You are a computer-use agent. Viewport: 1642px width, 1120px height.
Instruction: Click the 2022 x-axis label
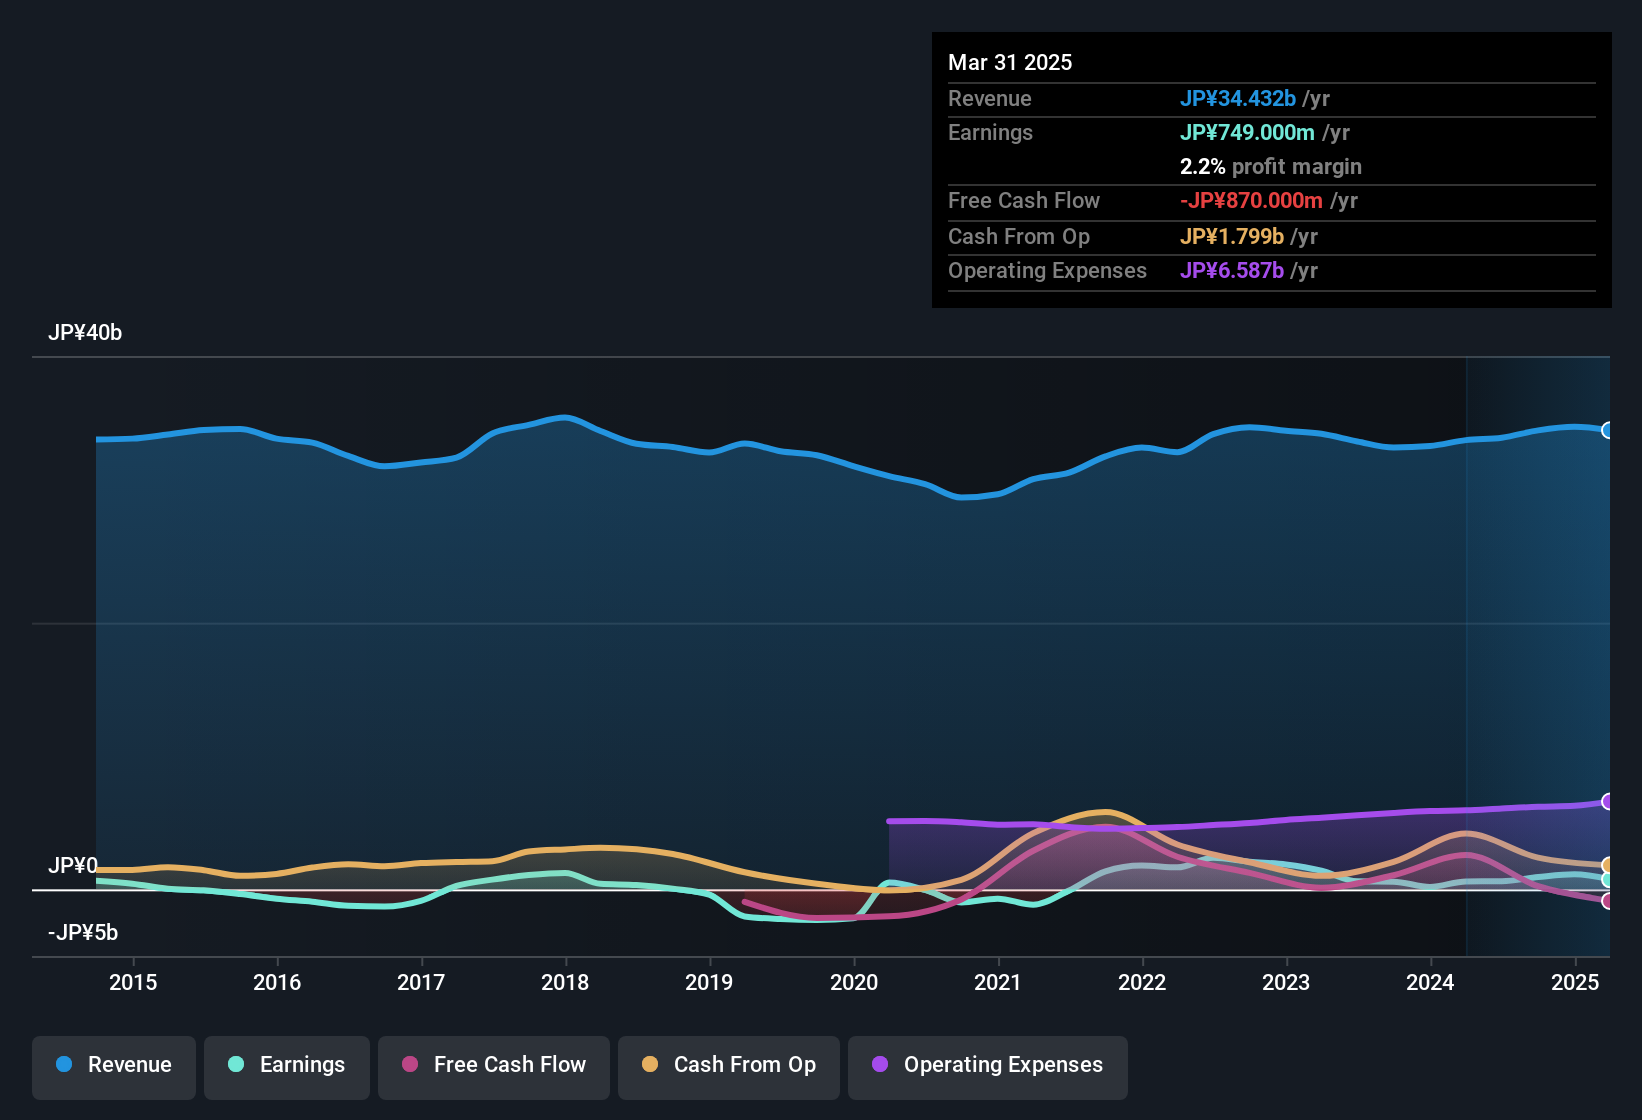[x=1142, y=982]
